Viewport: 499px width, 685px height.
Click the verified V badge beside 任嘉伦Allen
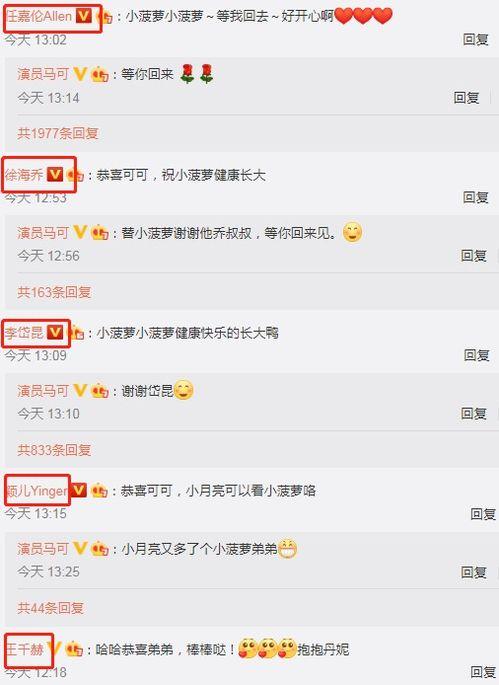tap(83, 17)
